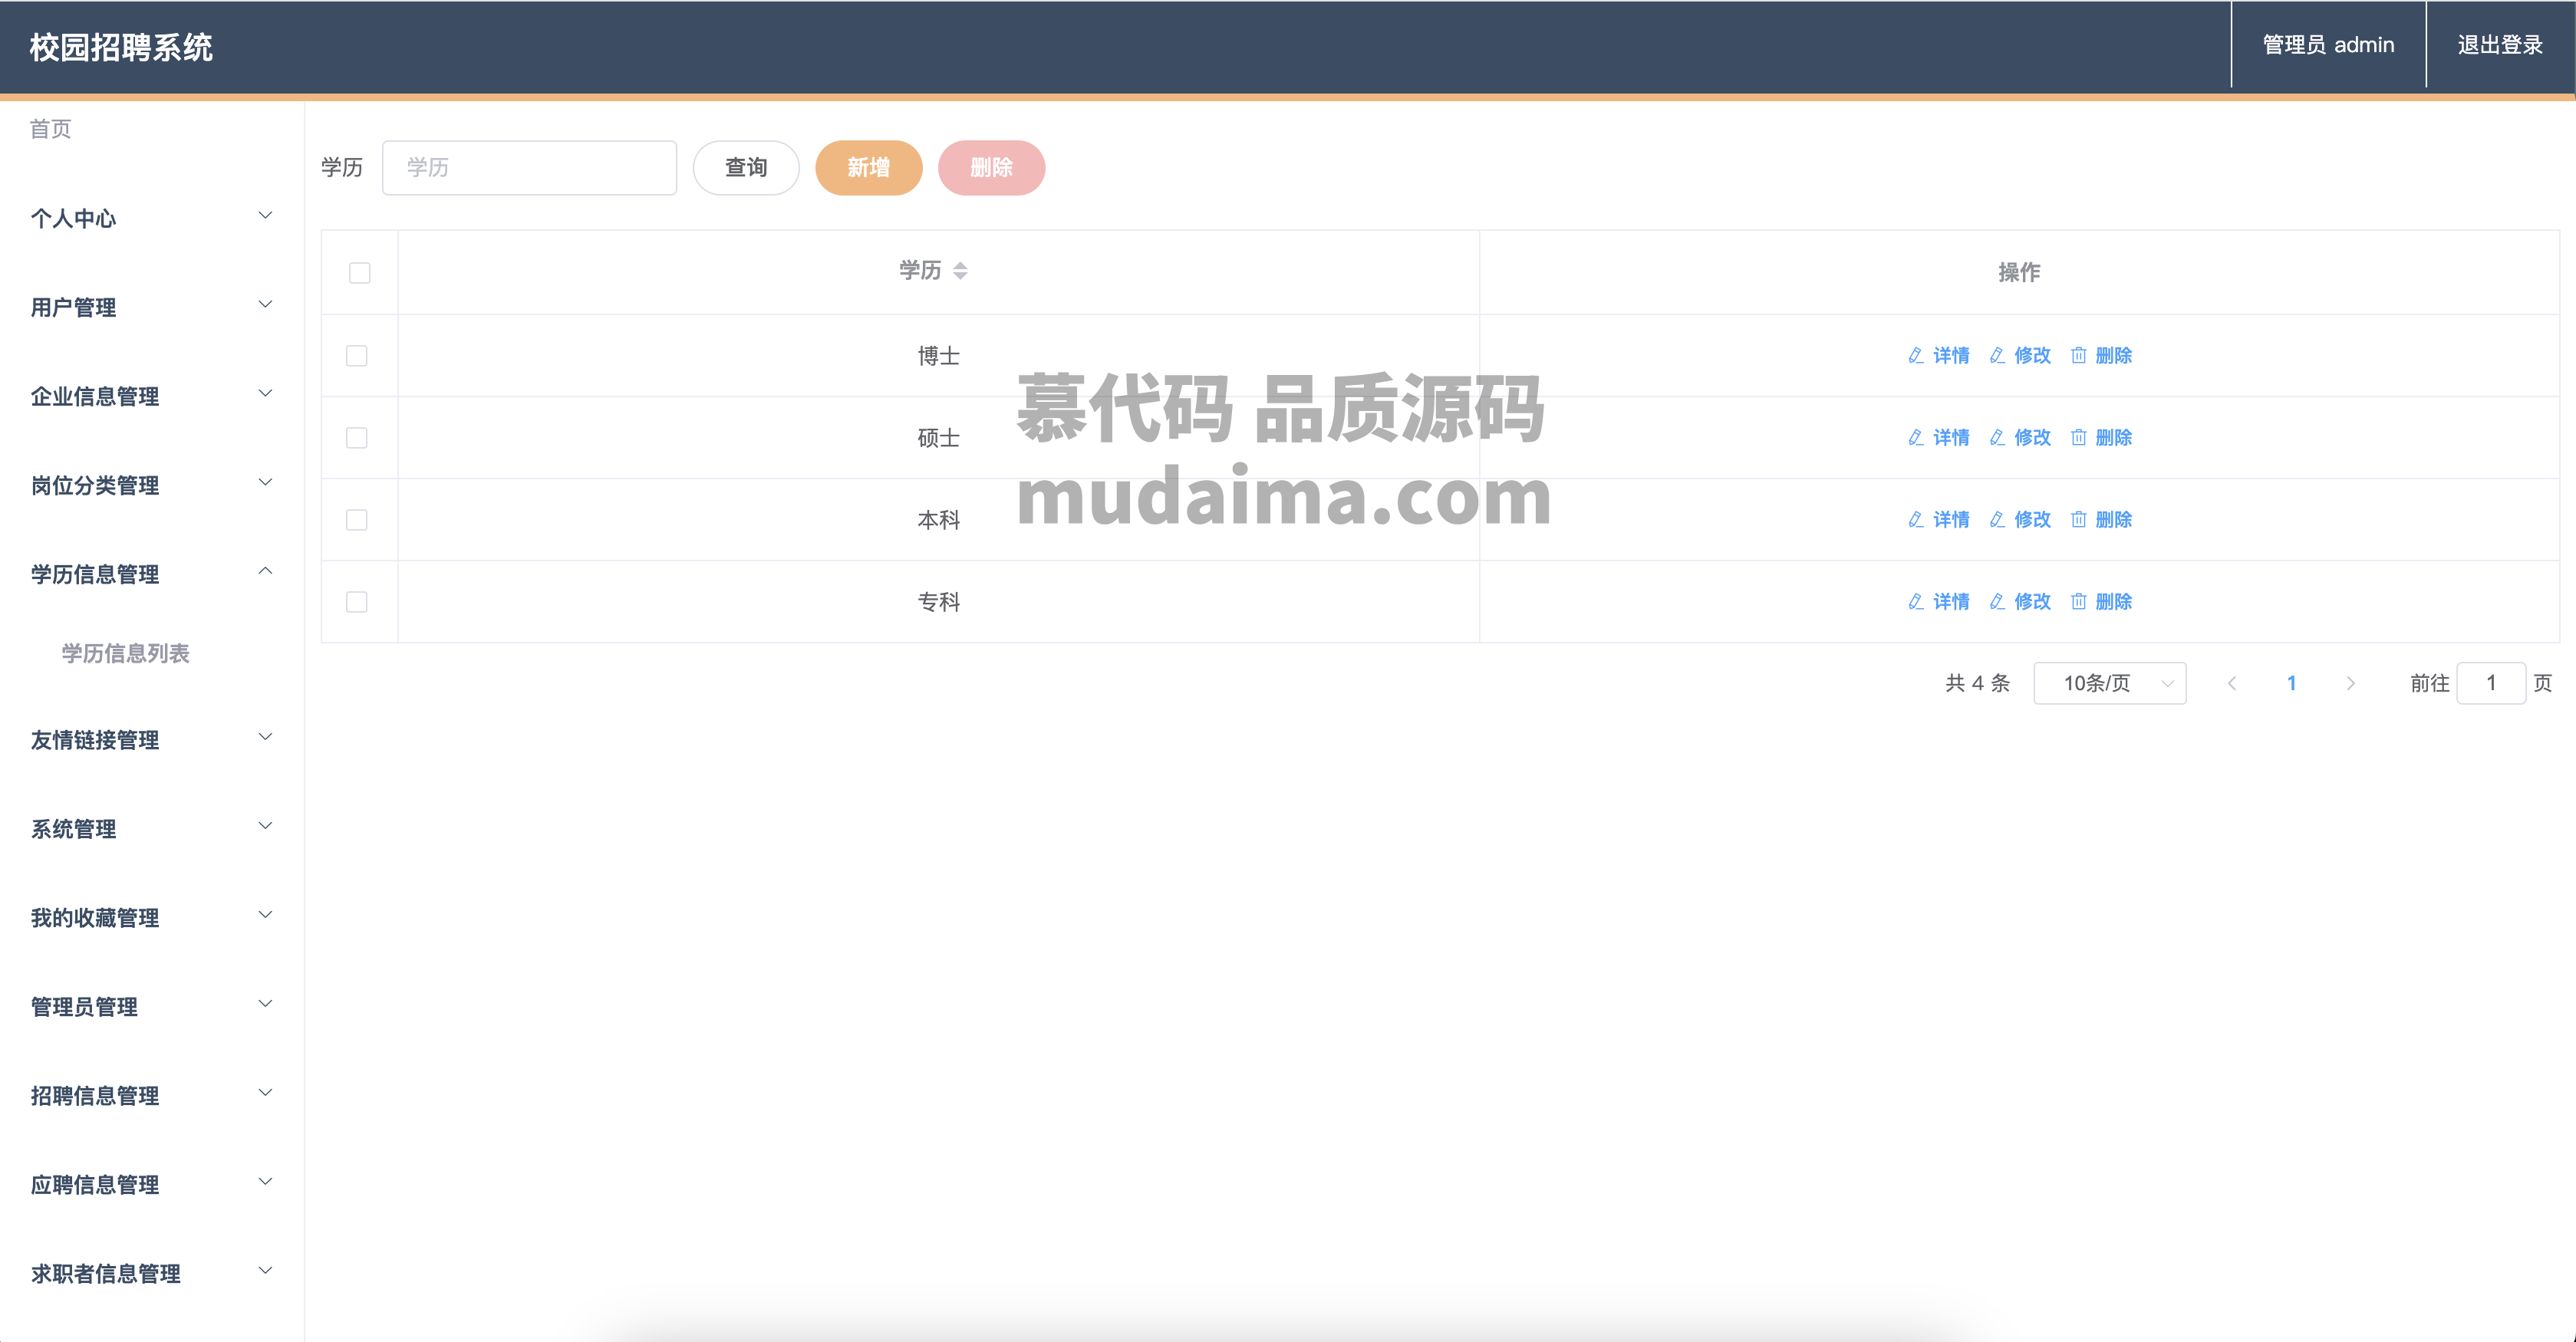The image size is (2576, 1342).
Task: Click the 删除 link for 本科
Action: coord(2113,520)
